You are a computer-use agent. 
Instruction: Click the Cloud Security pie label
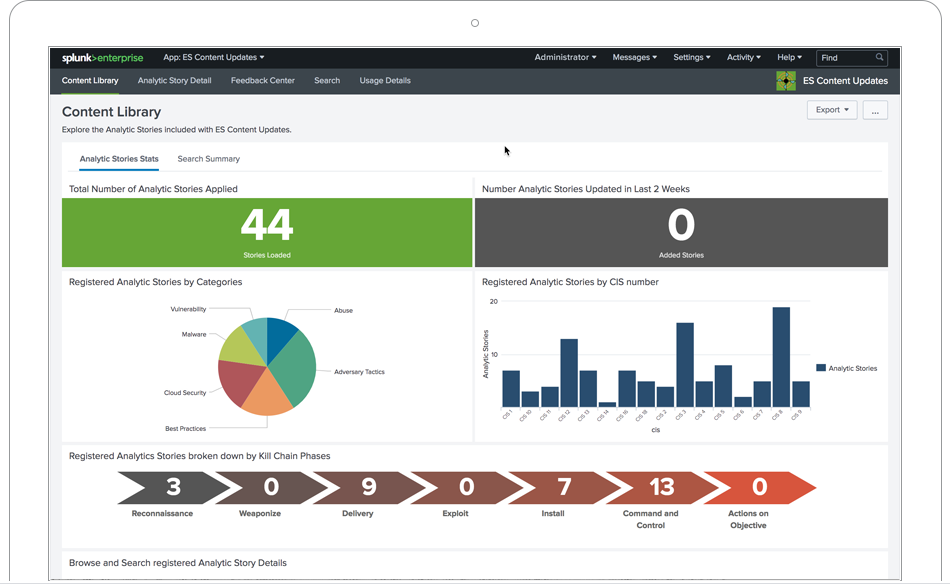tap(185, 393)
